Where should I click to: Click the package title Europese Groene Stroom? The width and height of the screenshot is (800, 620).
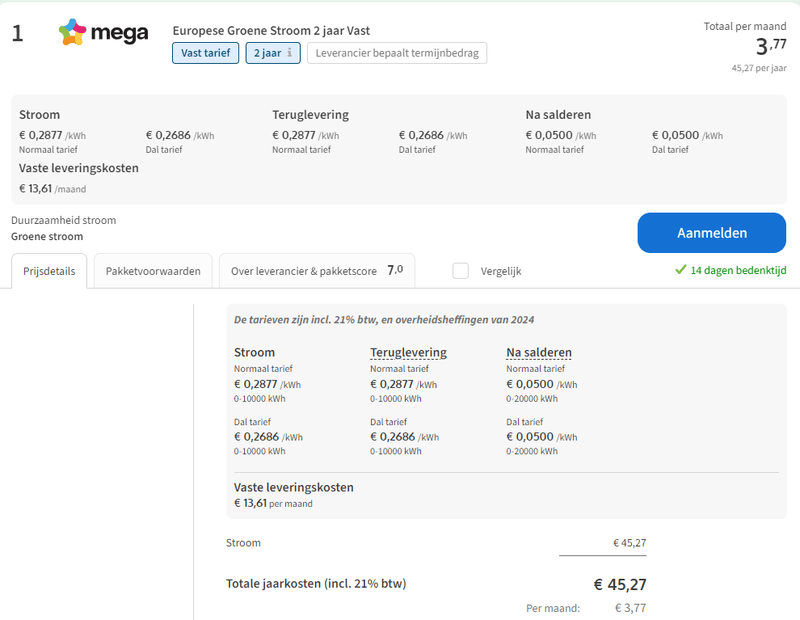(271, 31)
